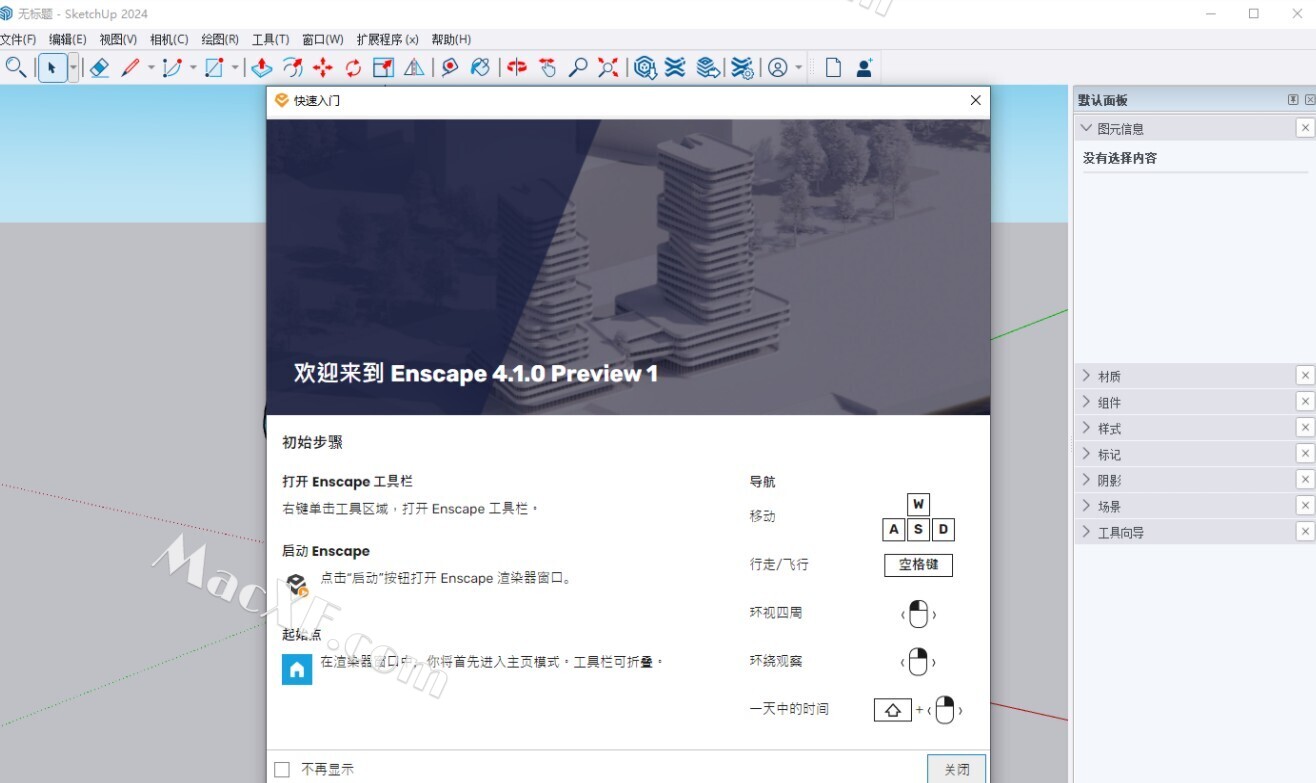Click the LayOut send icon

707,67
